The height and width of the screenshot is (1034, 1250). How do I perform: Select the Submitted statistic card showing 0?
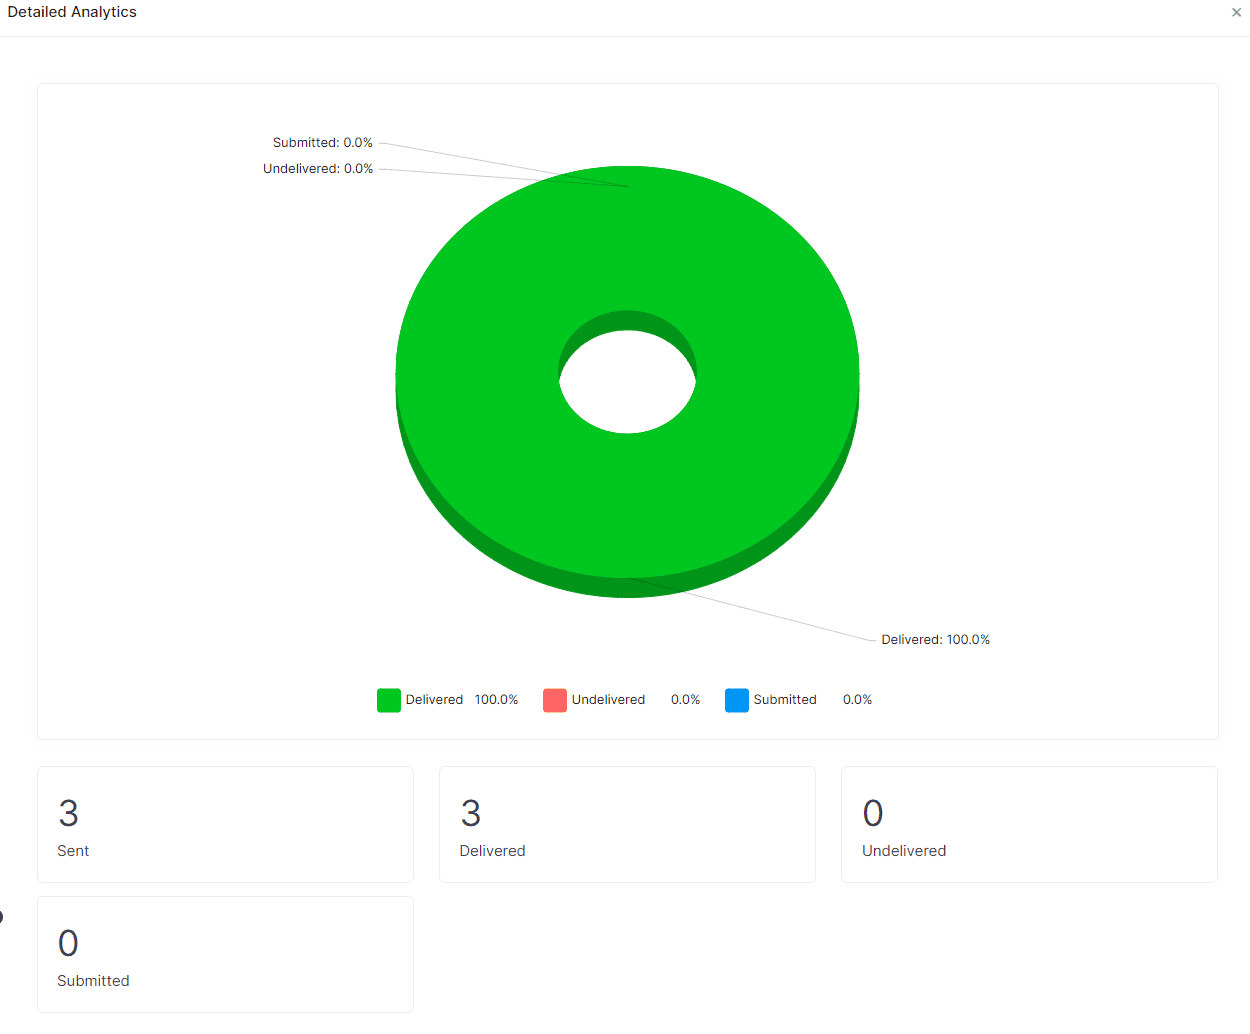[225, 954]
